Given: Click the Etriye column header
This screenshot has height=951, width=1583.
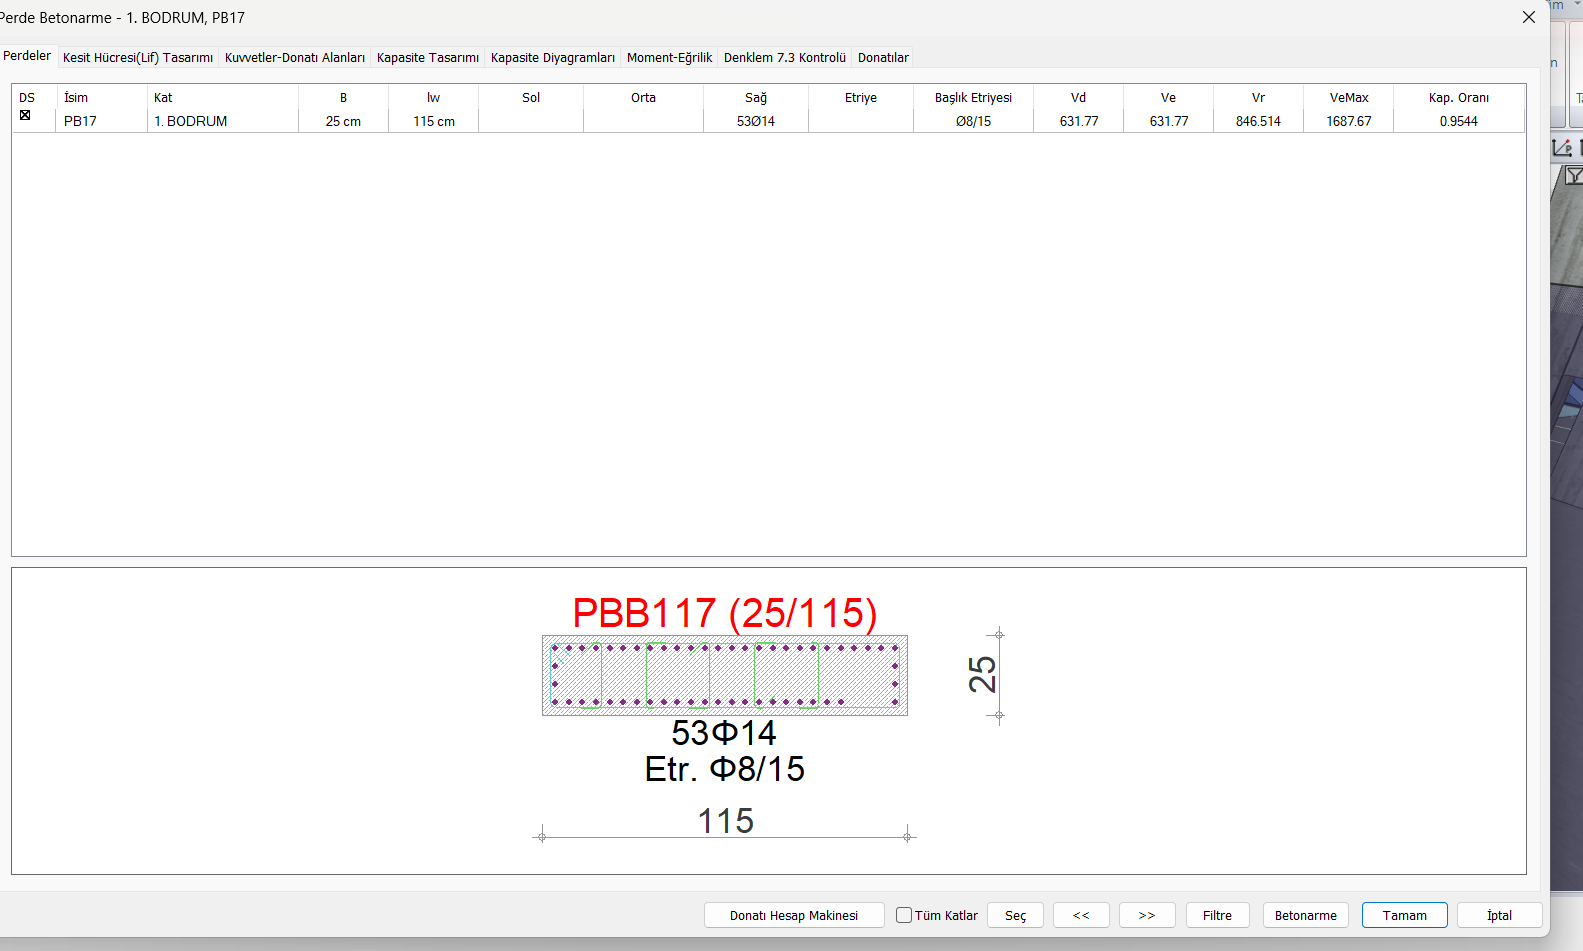Looking at the screenshot, I should click(x=860, y=97).
